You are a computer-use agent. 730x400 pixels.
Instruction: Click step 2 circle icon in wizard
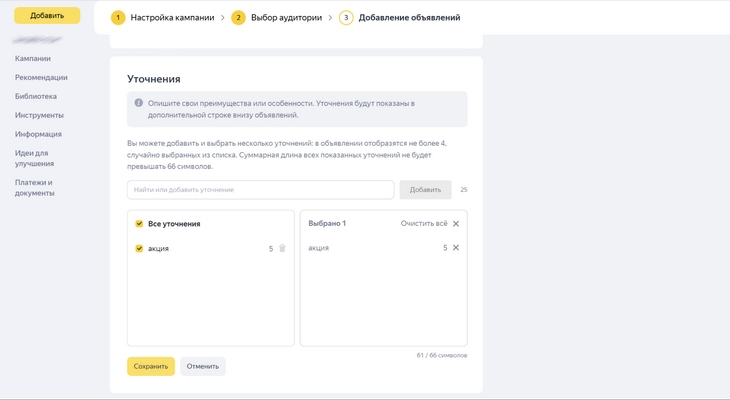[238, 18]
